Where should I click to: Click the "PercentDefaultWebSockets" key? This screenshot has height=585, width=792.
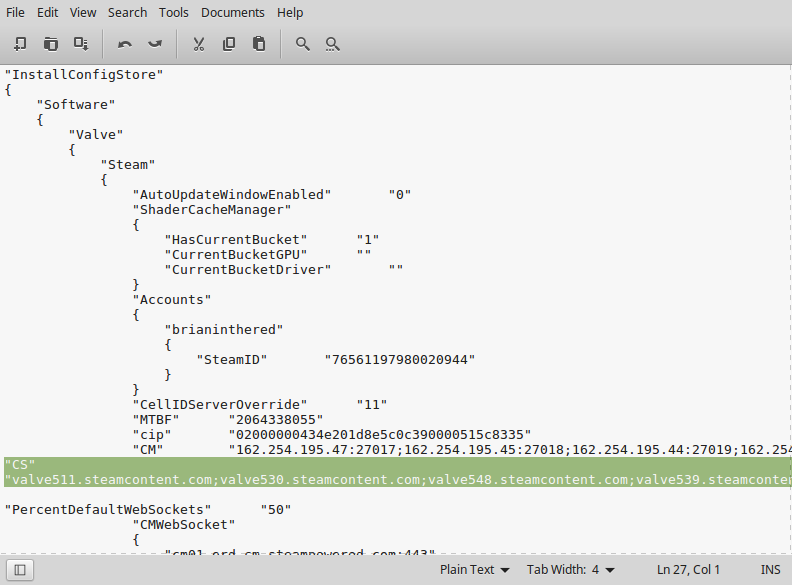coord(108,510)
